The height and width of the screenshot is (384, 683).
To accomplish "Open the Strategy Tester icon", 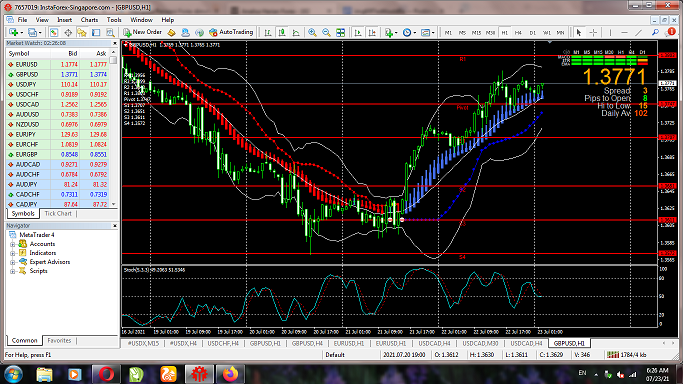I will [110, 32].
